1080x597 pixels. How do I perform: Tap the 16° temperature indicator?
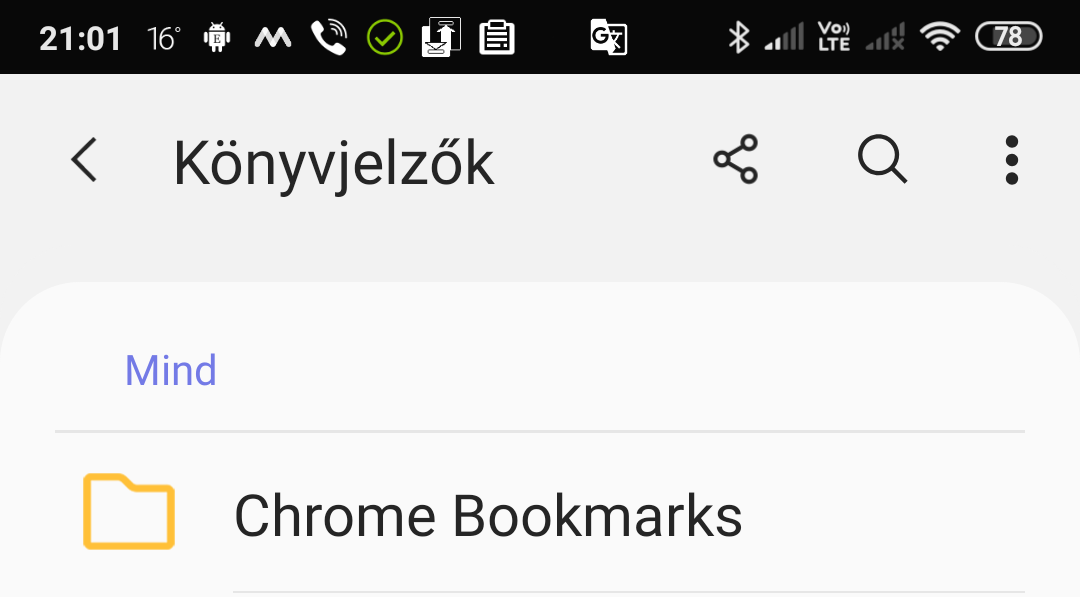164,39
